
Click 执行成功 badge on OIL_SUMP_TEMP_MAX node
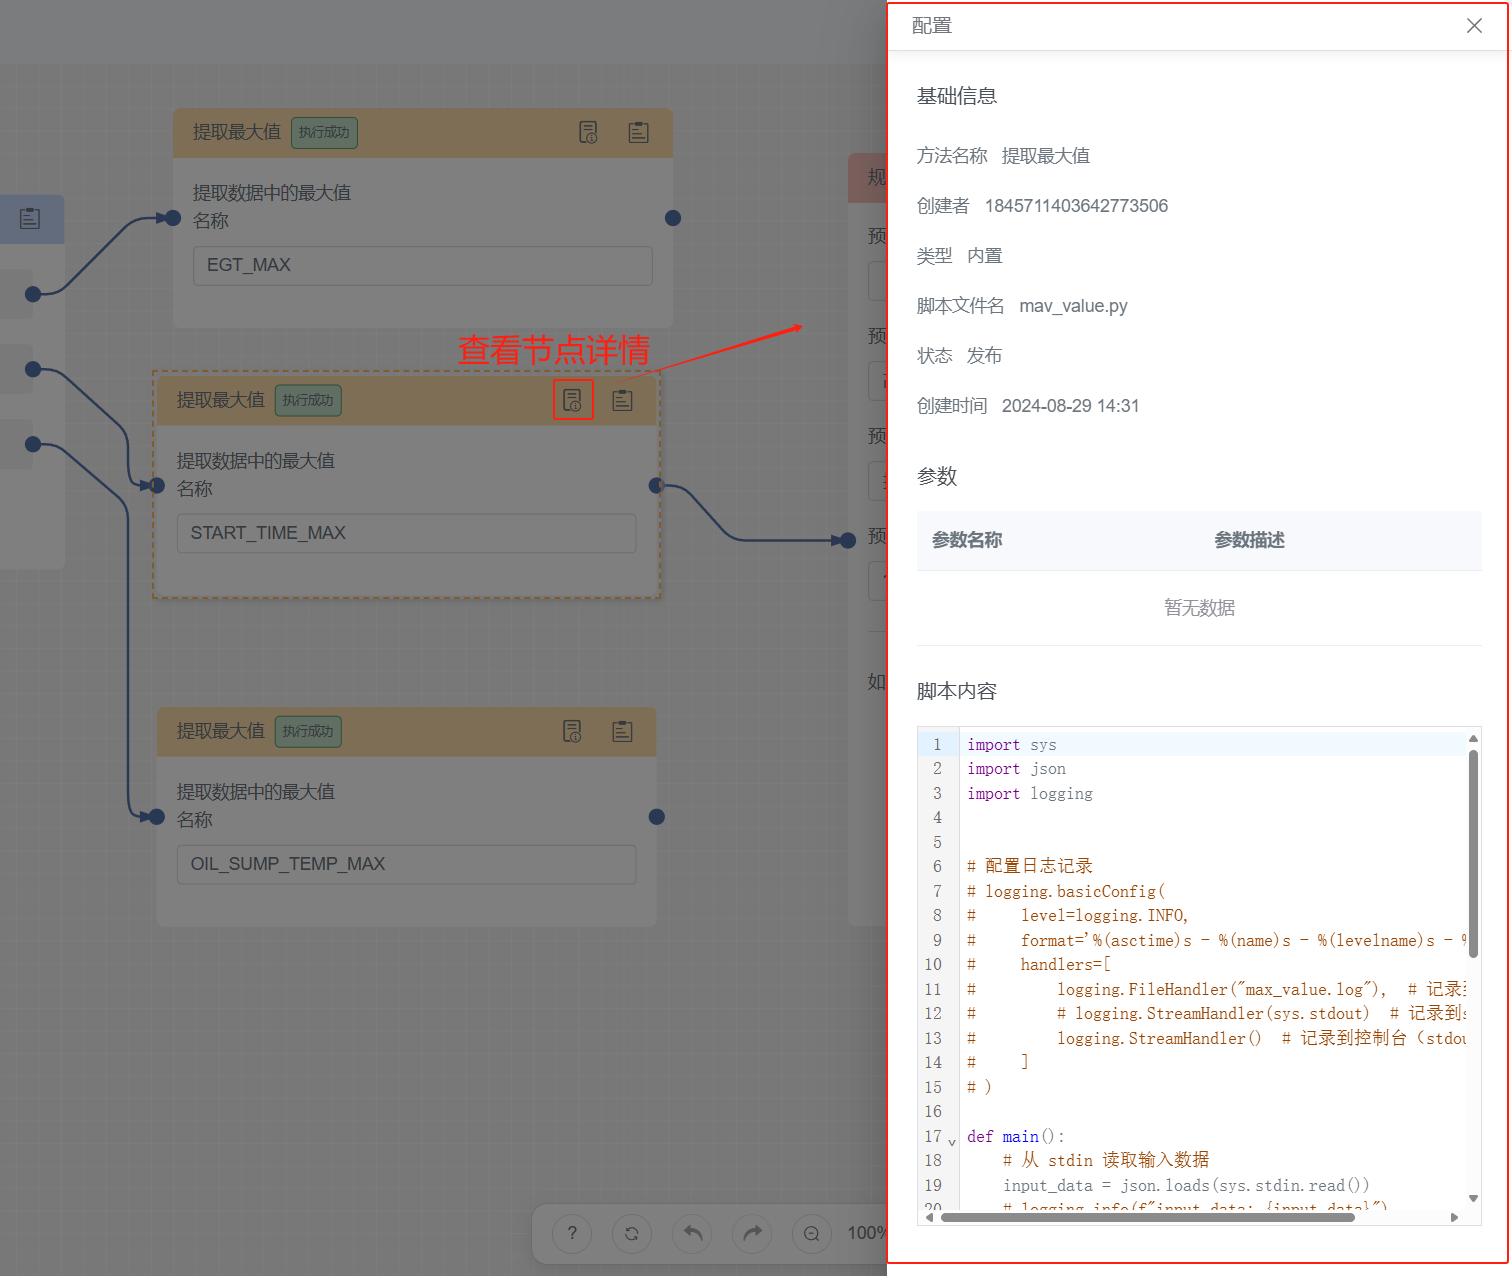[x=308, y=731]
